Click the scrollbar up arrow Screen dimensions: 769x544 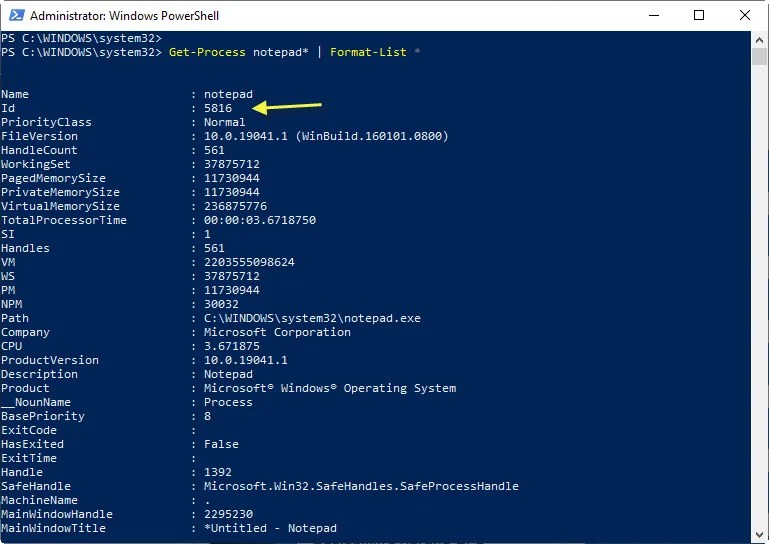(x=759, y=40)
